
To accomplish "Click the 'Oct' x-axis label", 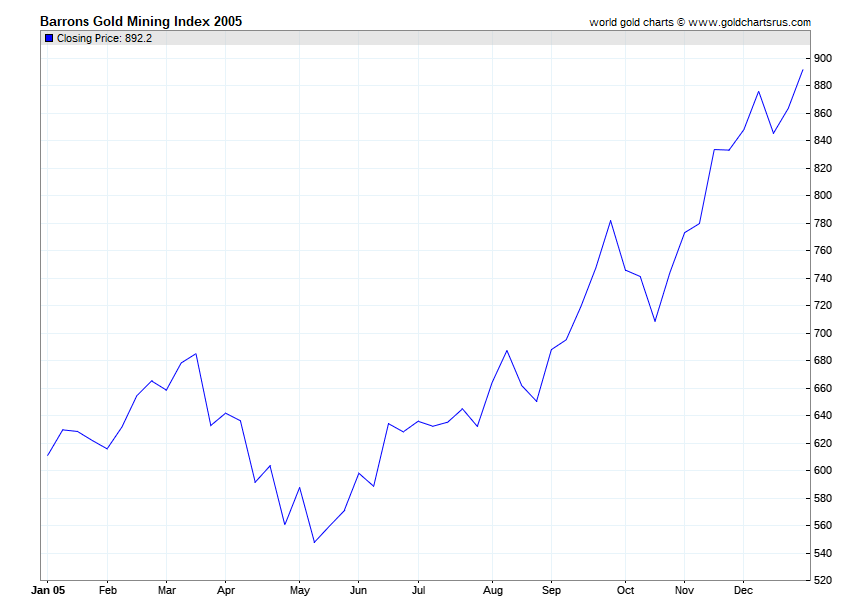I will click(x=625, y=590).
